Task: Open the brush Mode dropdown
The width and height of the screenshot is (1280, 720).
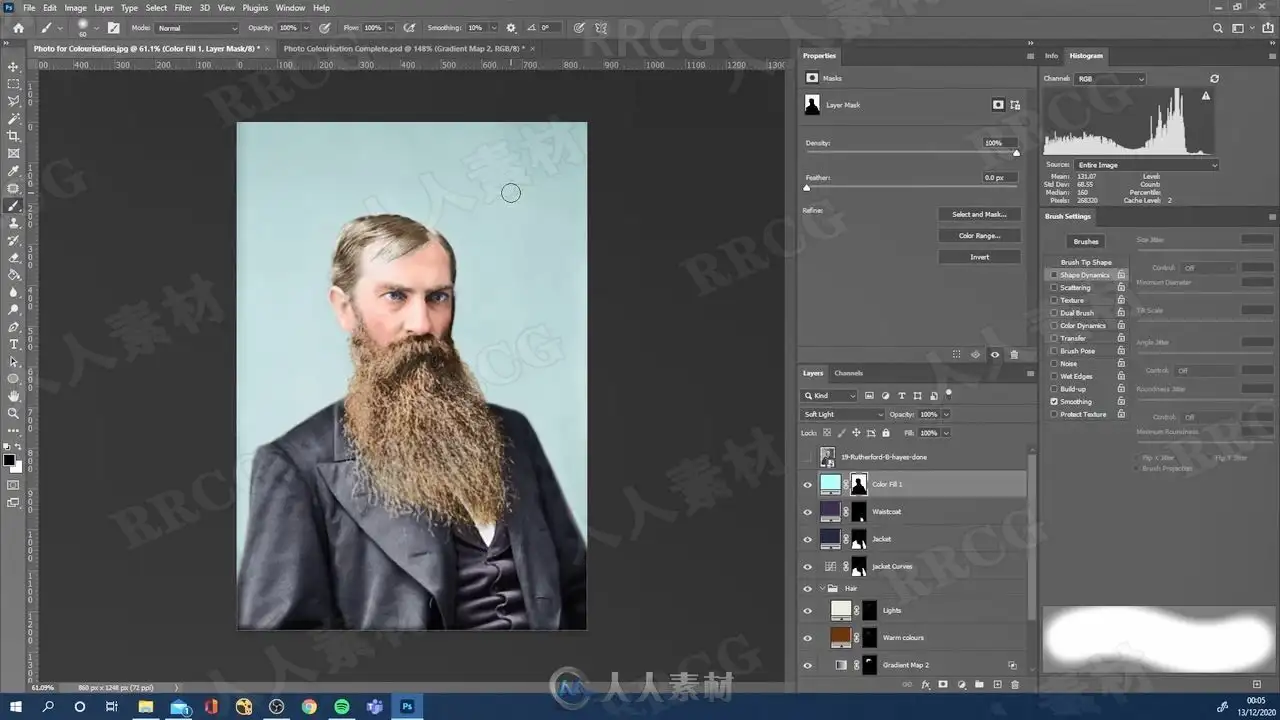Action: coord(197,28)
